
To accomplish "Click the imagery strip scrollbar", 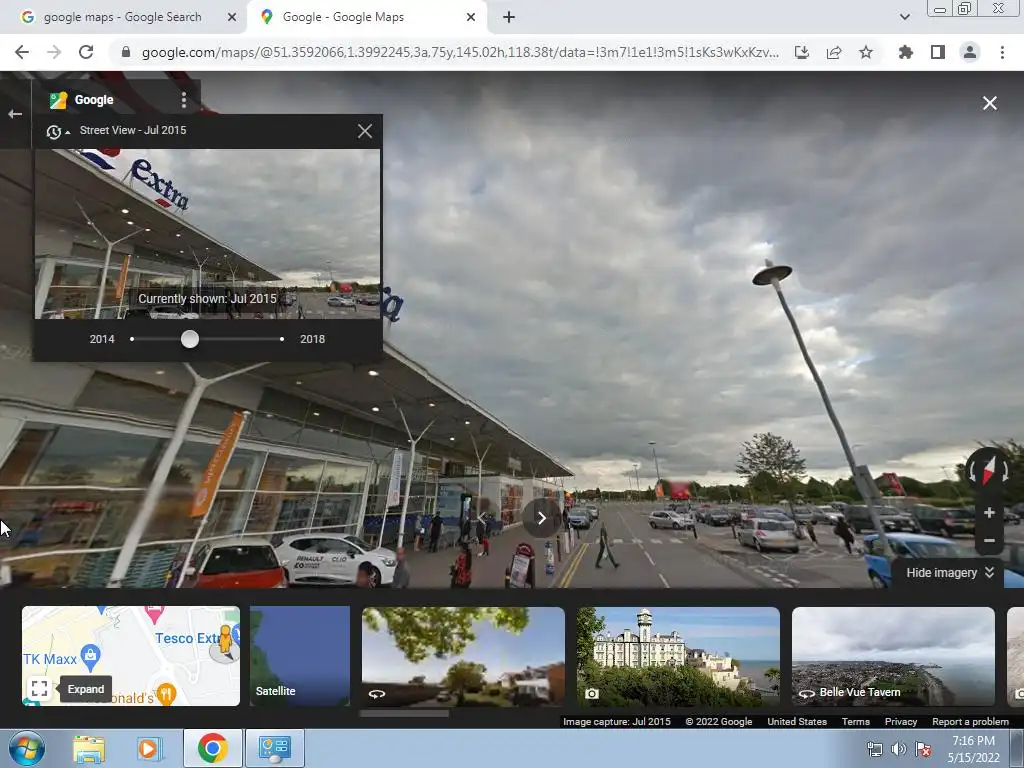I will [x=404, y=713].
